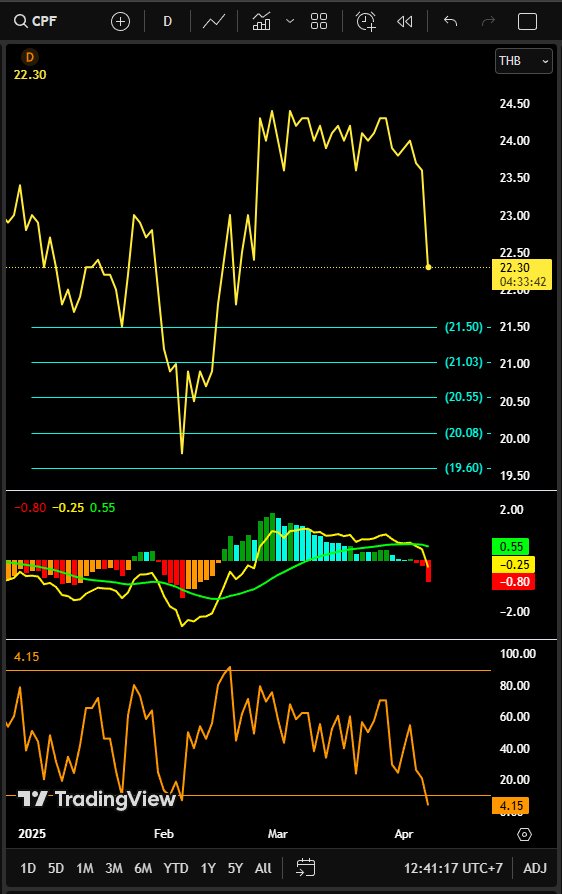This screenshot has width=562, height=894.
Task: Click the 4.15 oscillator value in the legend
Action: tap(27, 657)
